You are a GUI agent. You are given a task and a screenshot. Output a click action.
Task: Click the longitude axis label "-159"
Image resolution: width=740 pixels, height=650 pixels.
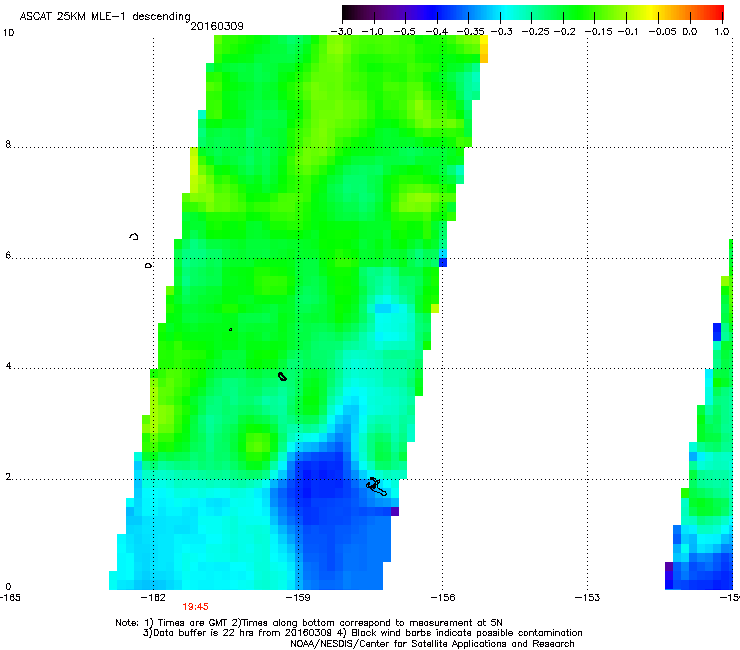298,598
